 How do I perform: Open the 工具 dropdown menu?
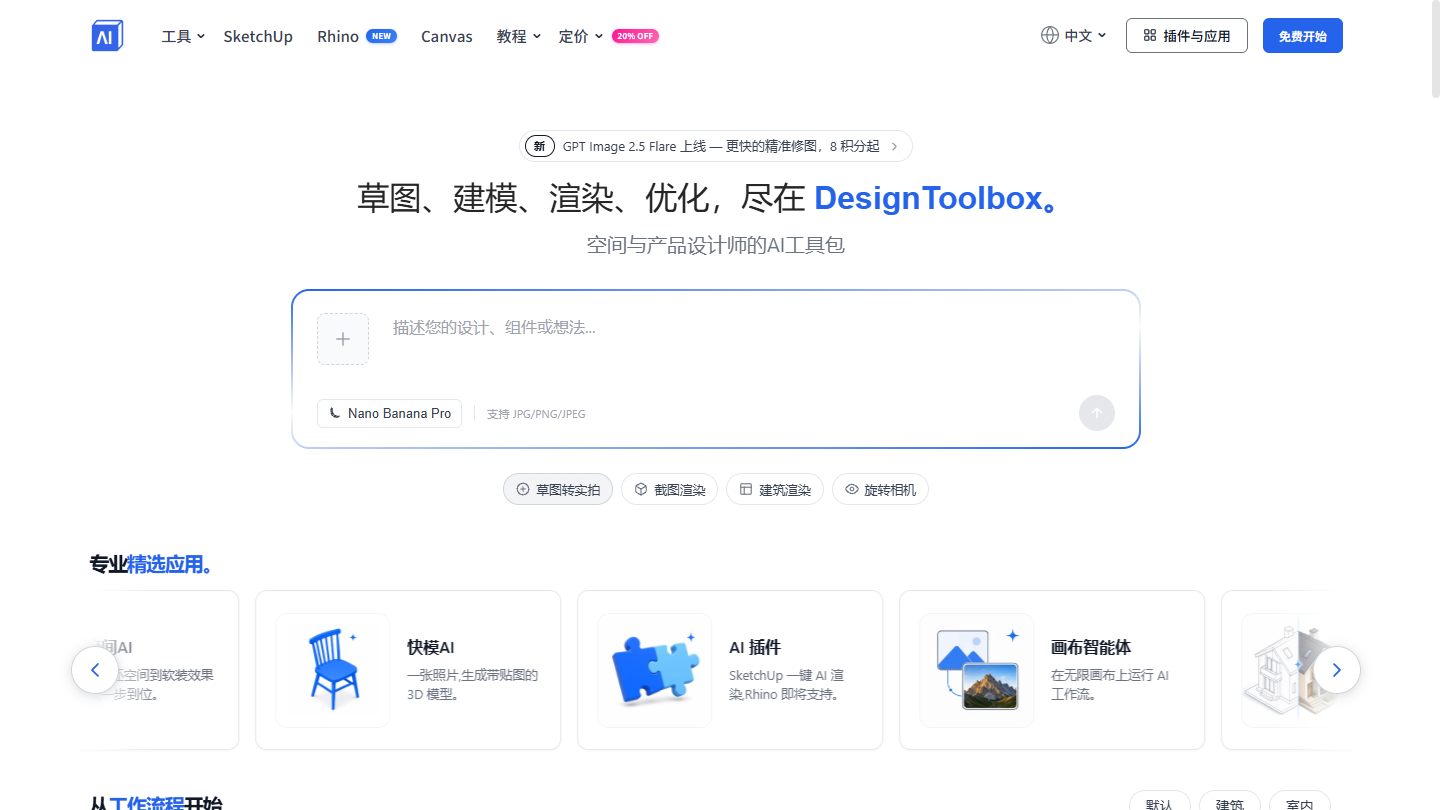pyautogui.click(x=183, y=36)
